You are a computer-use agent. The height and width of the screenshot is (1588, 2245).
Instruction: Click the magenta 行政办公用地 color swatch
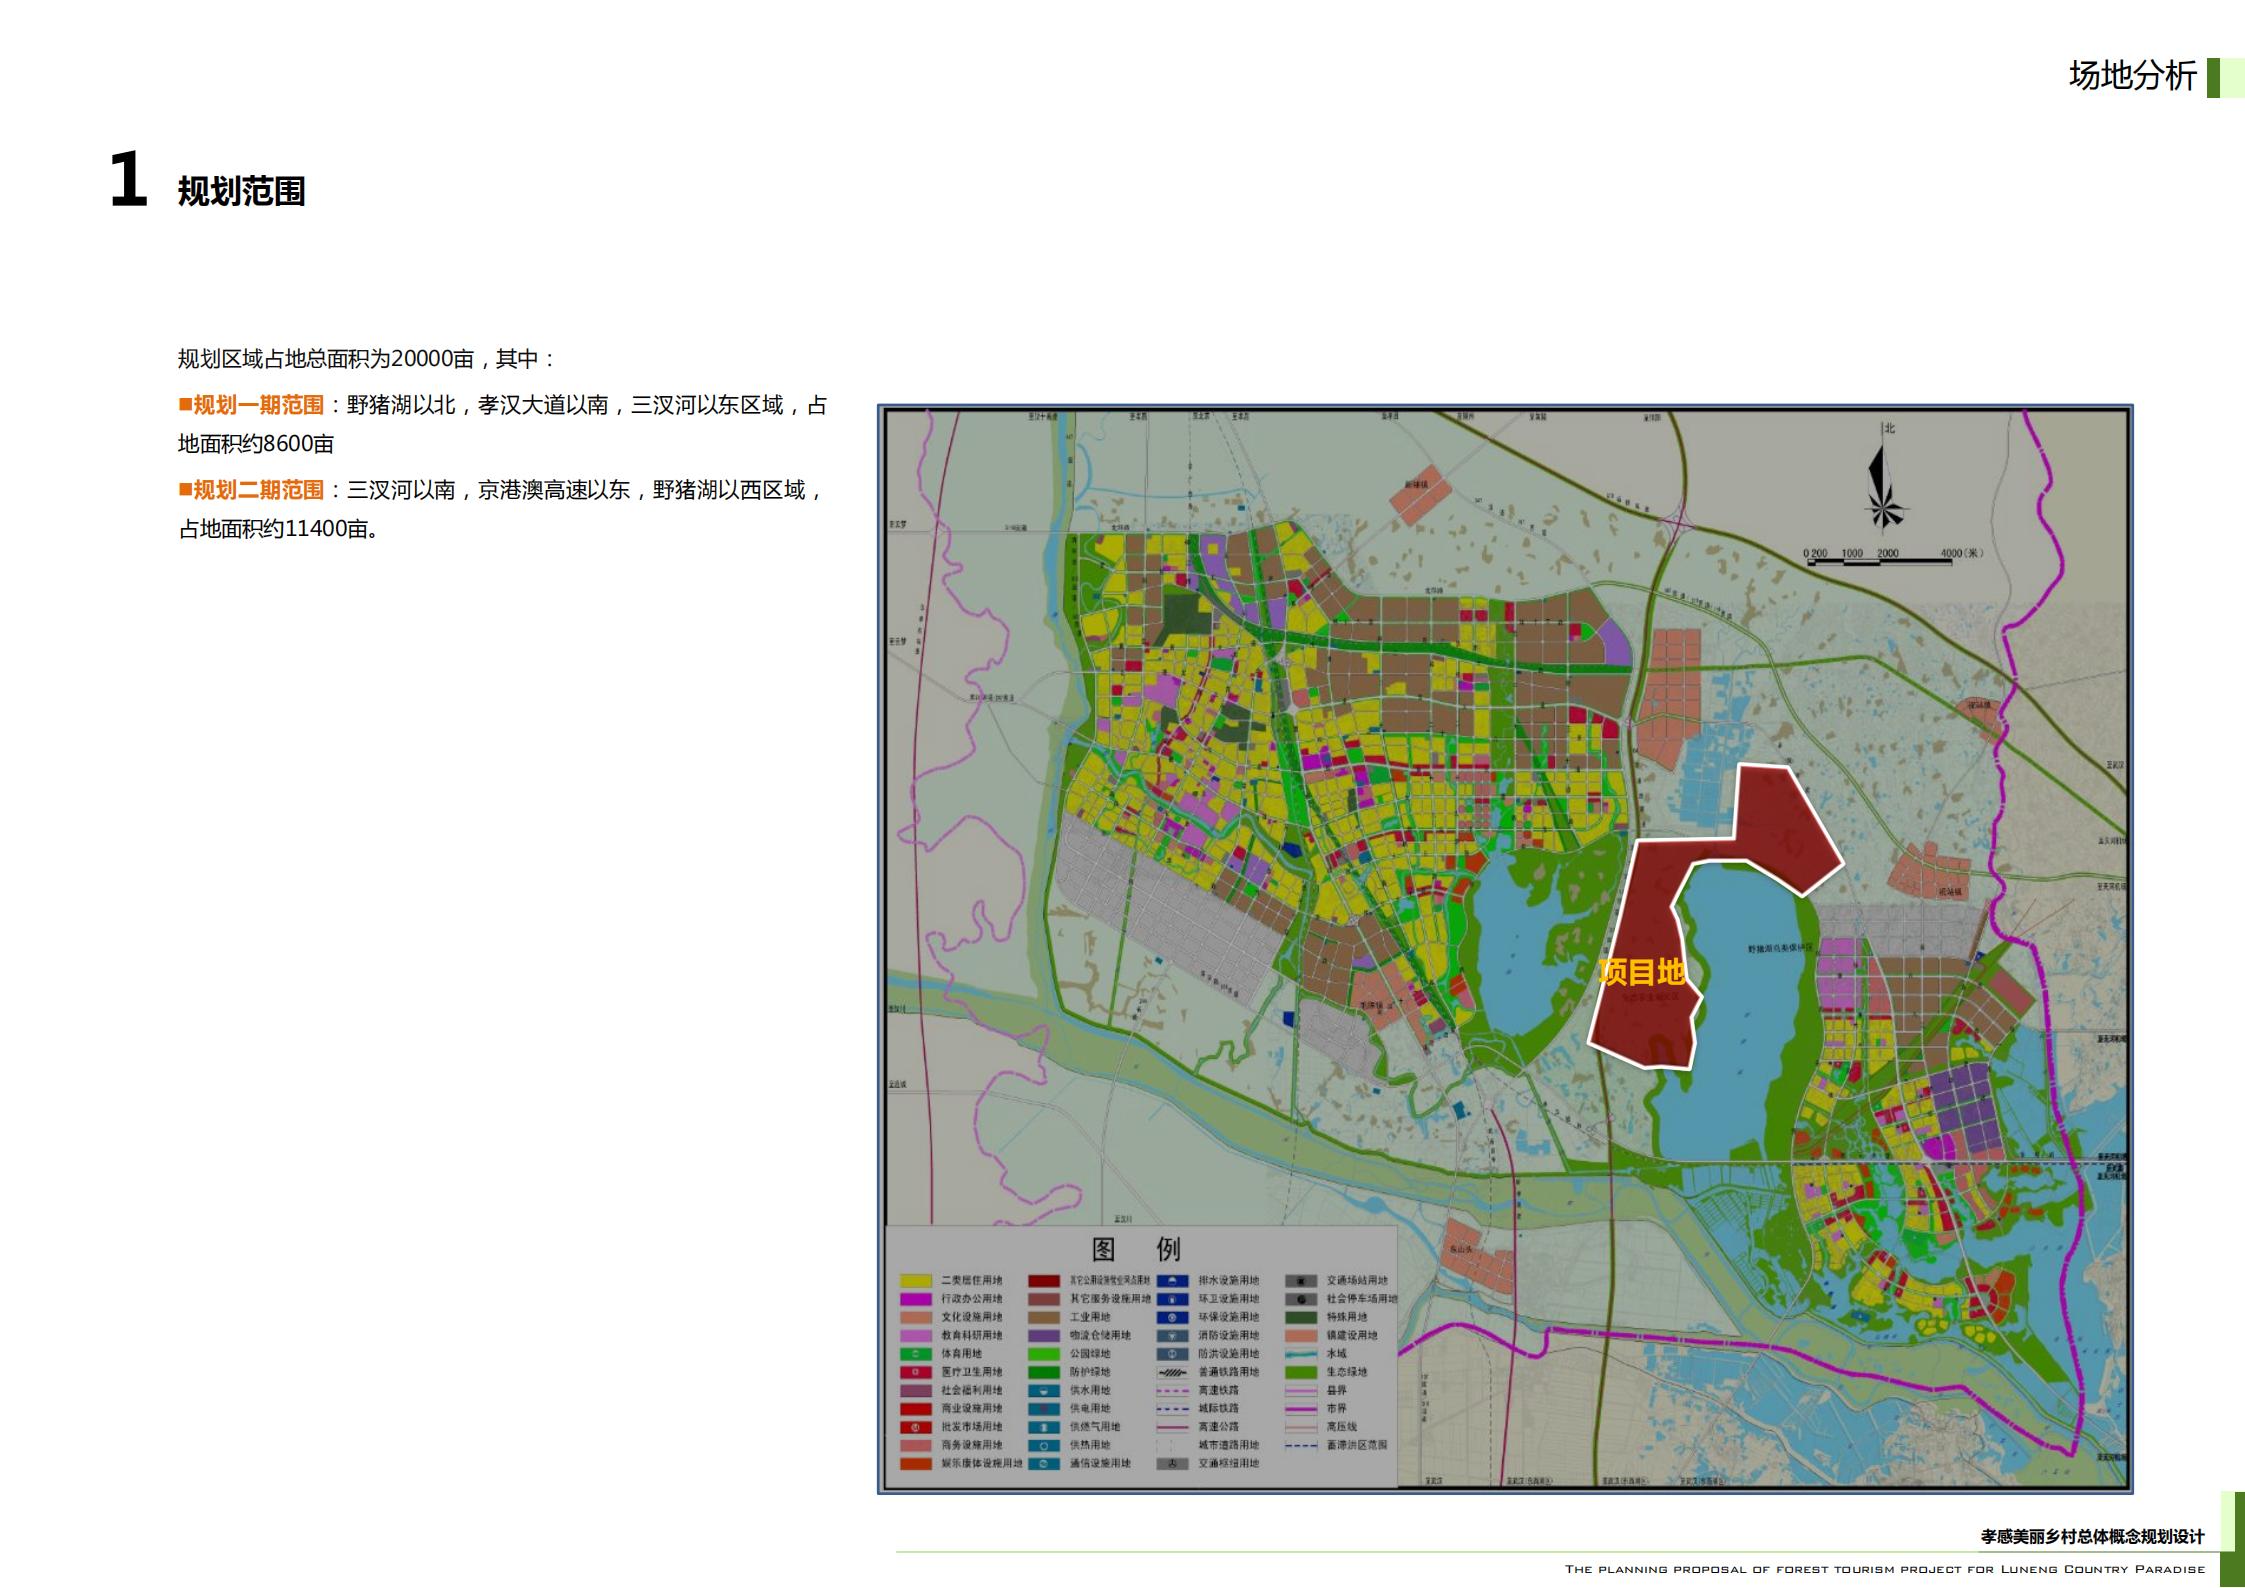(916, 1299)
